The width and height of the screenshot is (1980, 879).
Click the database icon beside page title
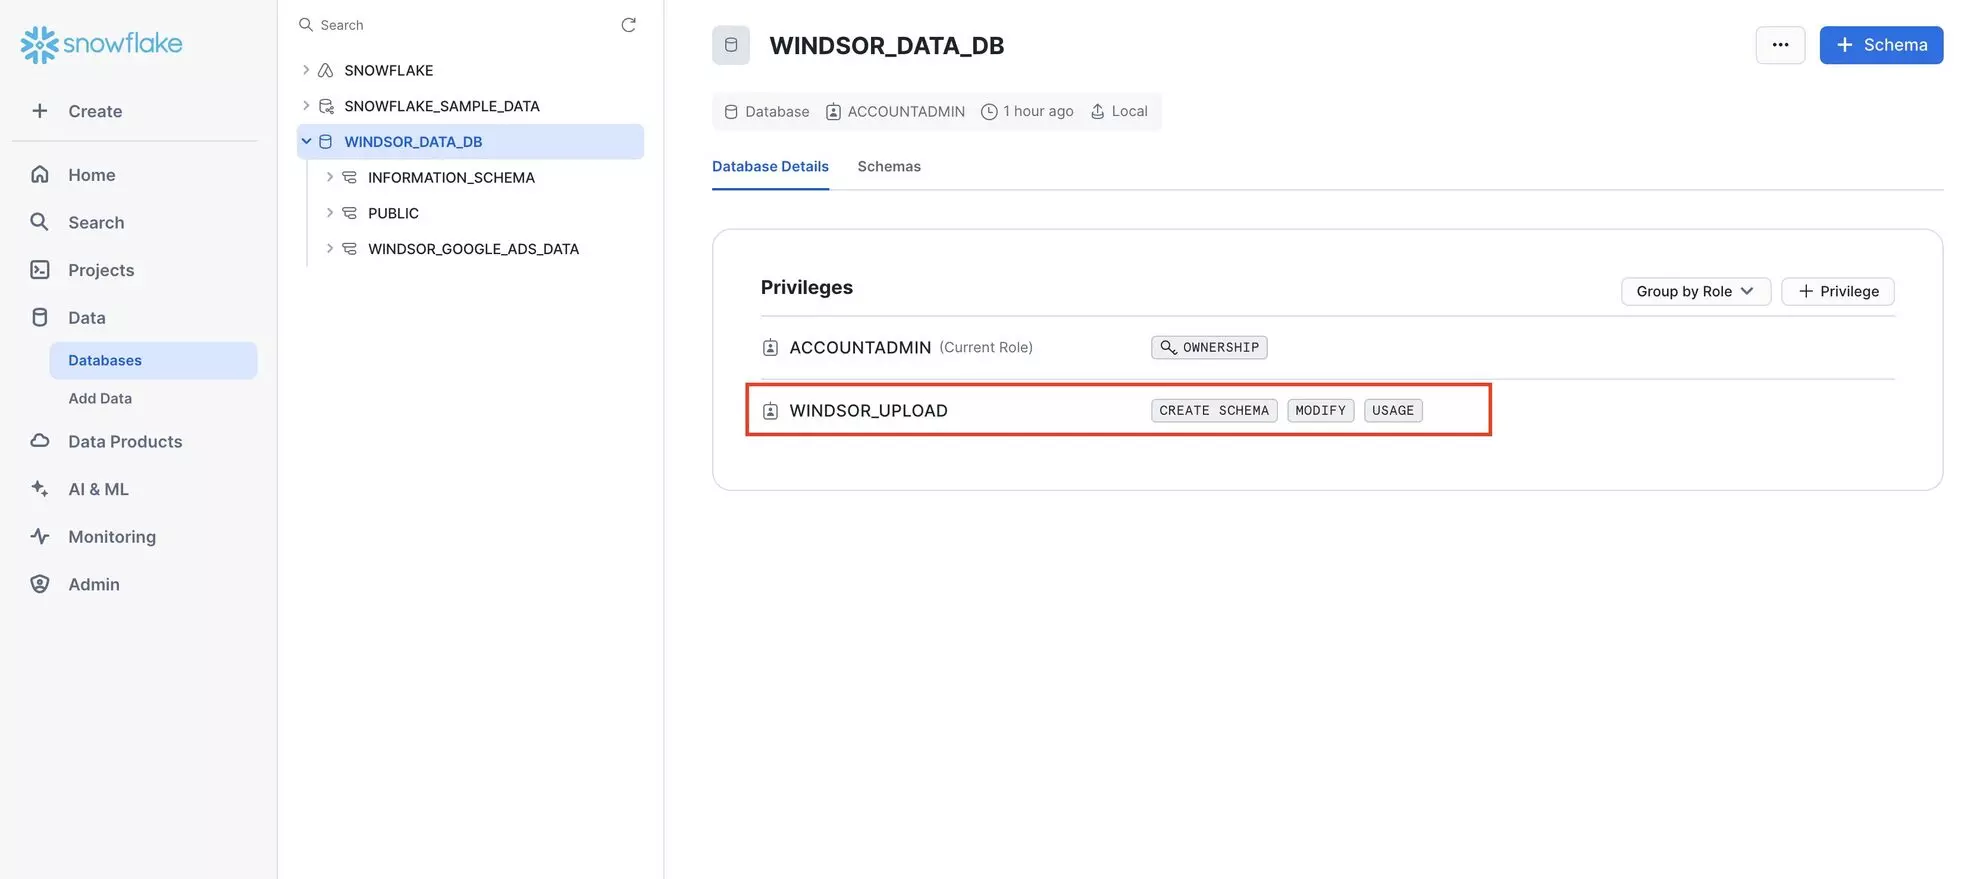731,45
